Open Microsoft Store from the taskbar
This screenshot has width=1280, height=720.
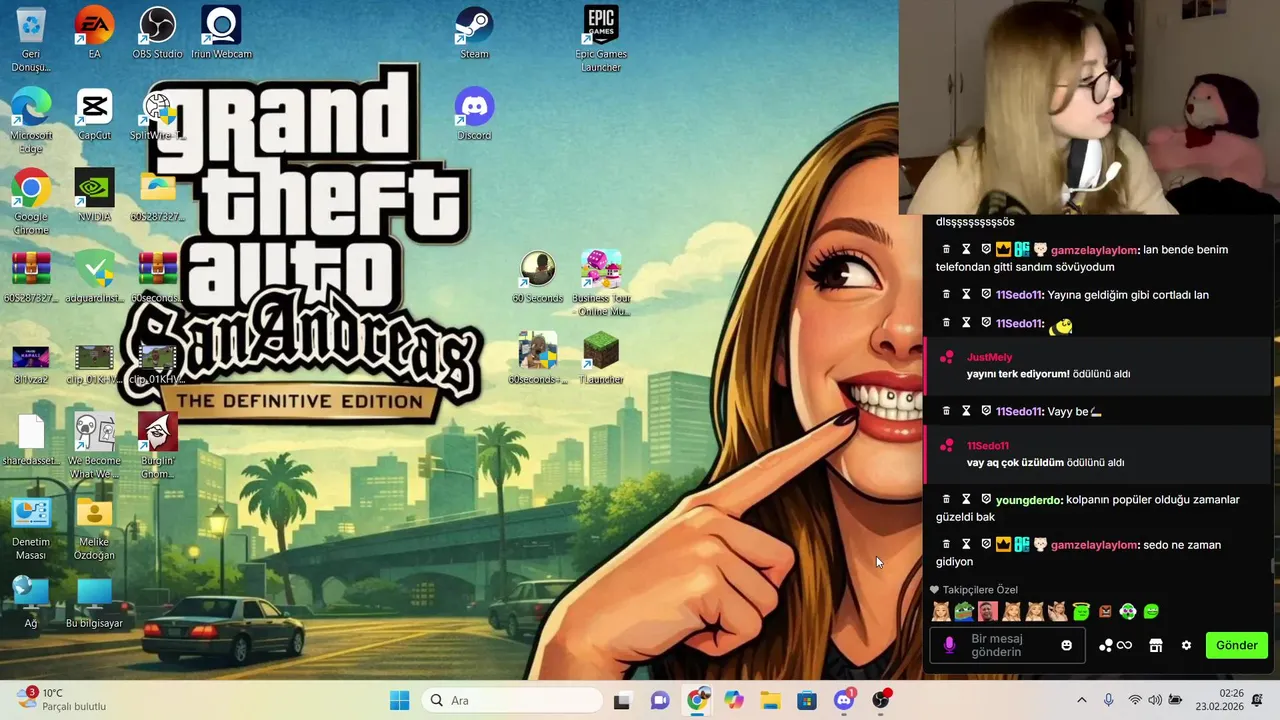807,700
